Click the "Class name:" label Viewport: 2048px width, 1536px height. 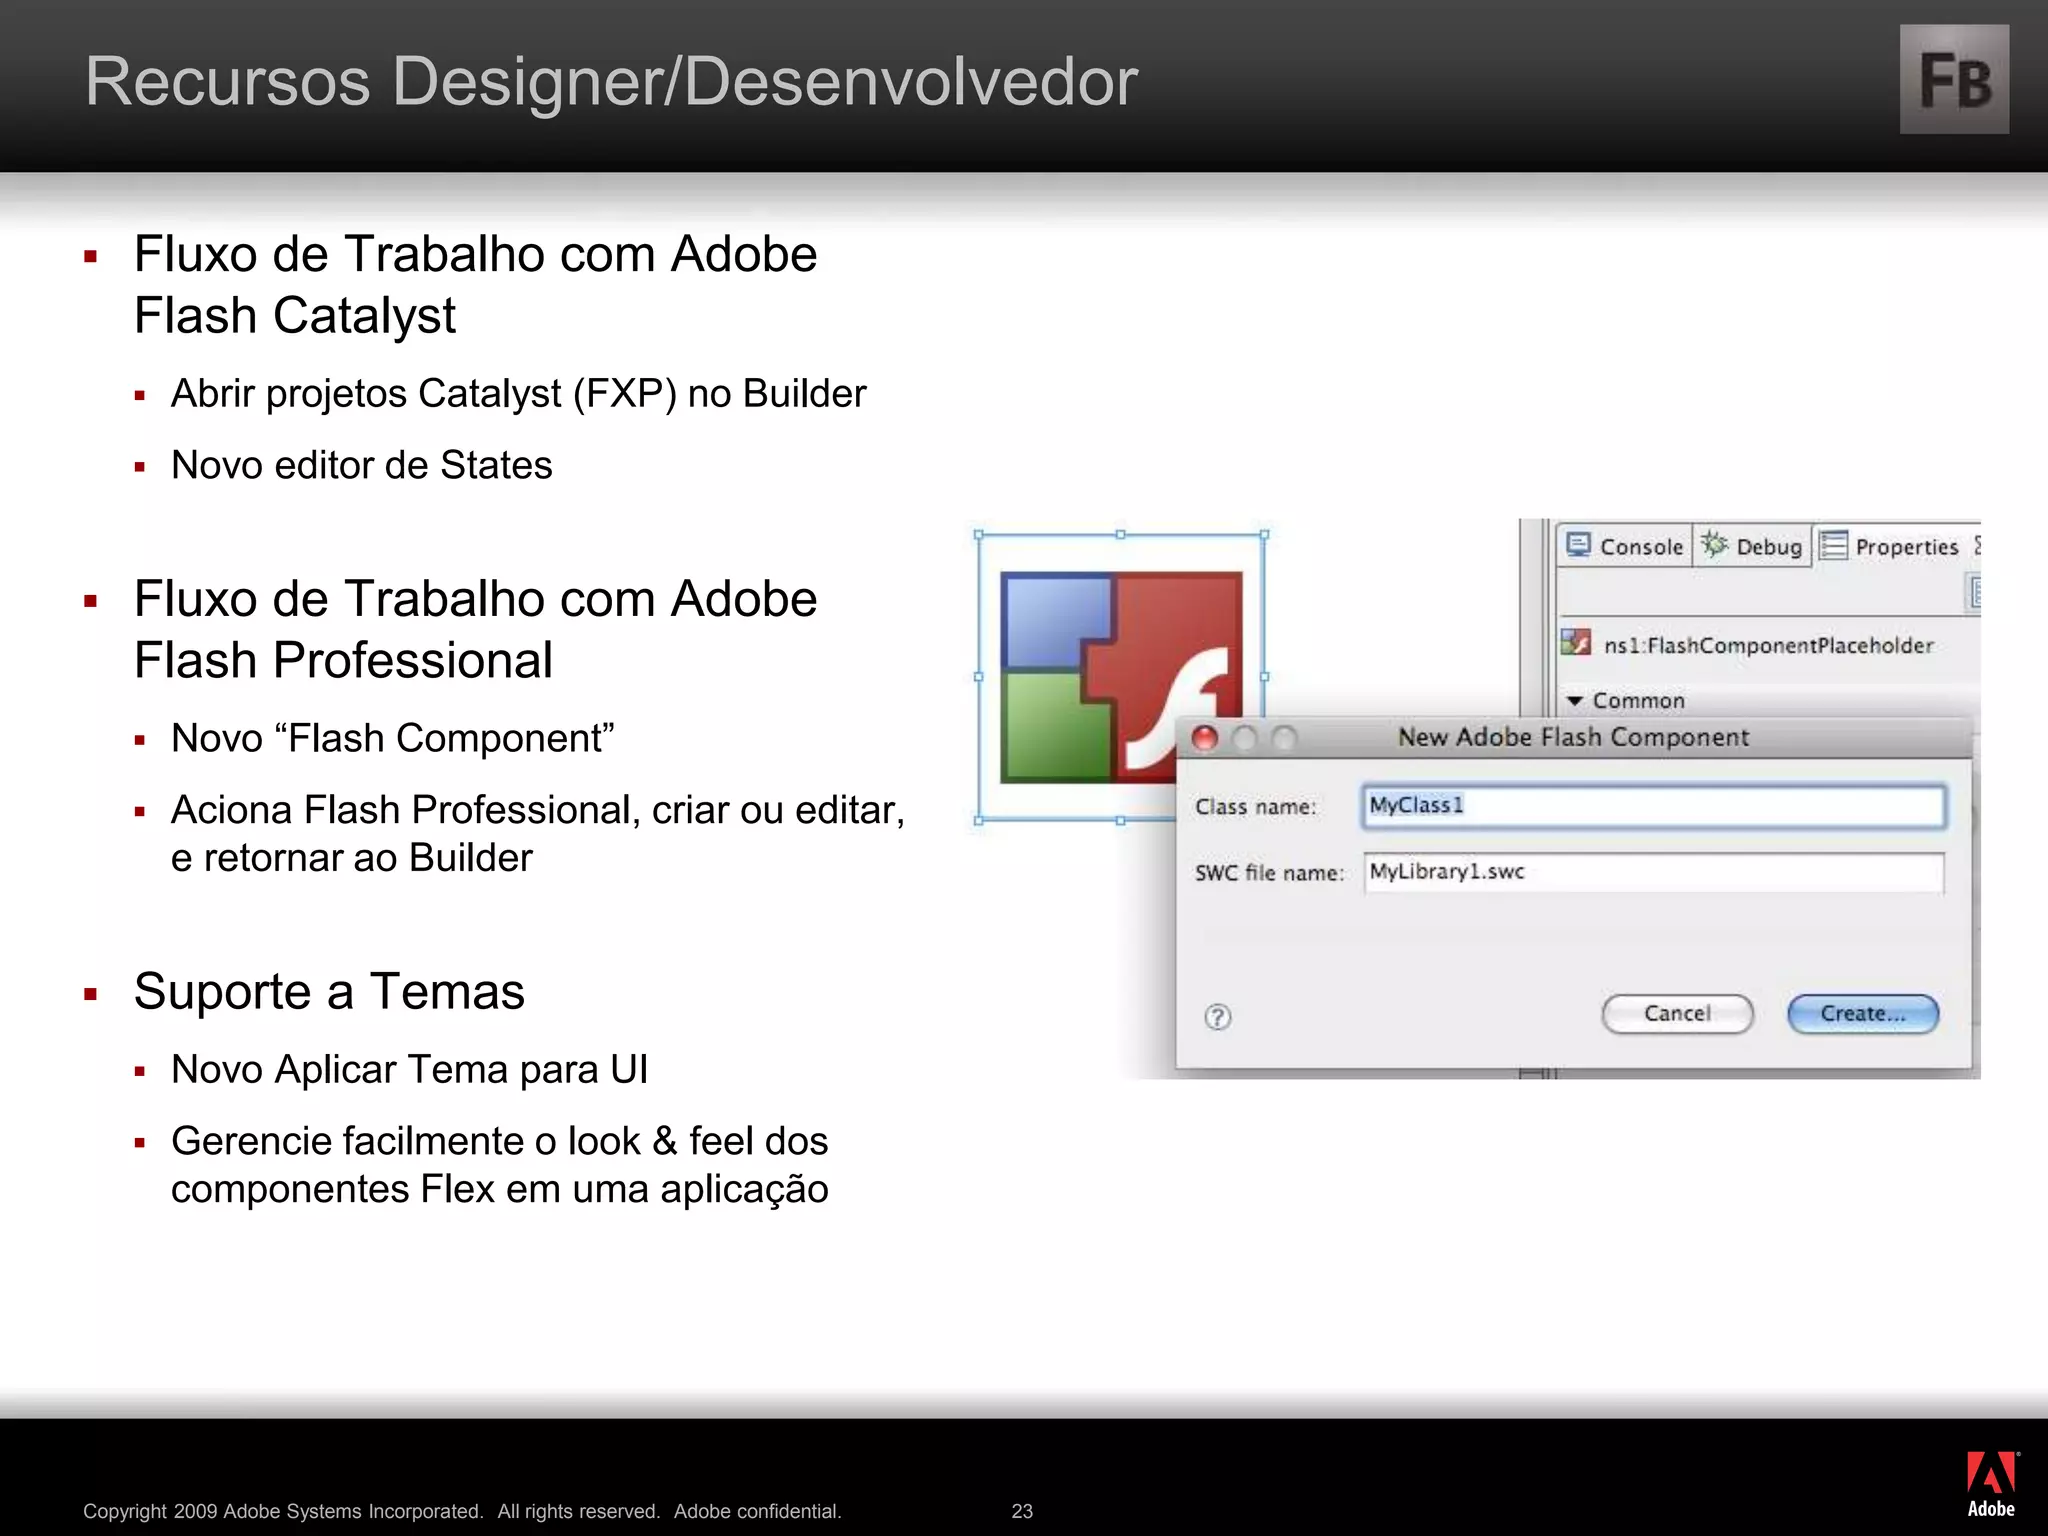click(x=1255, y=807)
